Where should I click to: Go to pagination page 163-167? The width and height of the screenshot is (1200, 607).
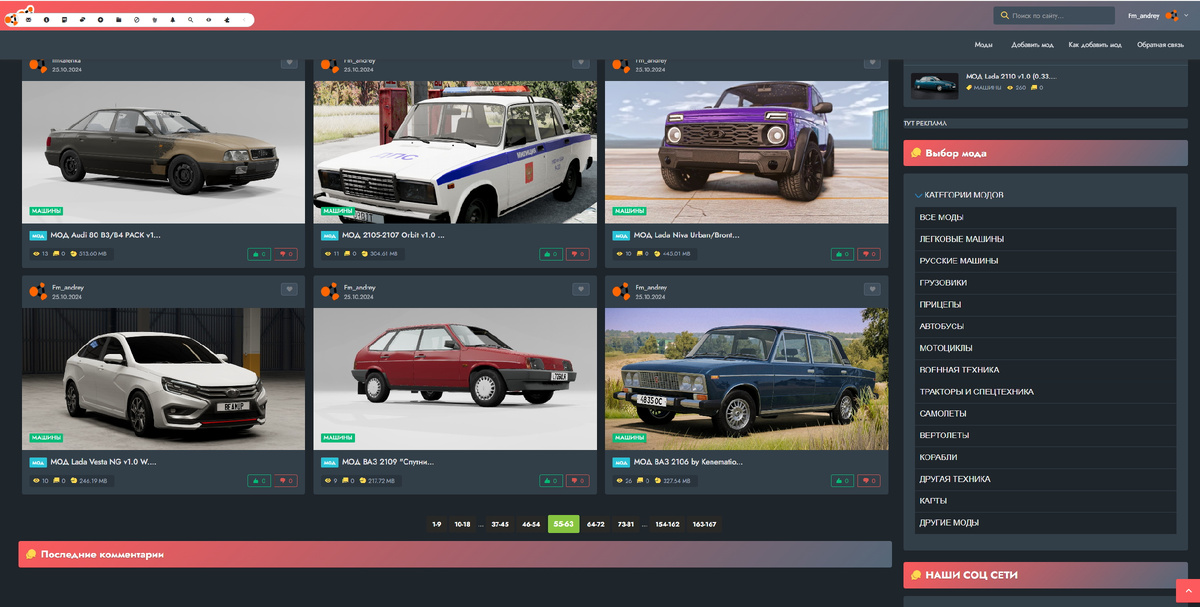(704, 524)
